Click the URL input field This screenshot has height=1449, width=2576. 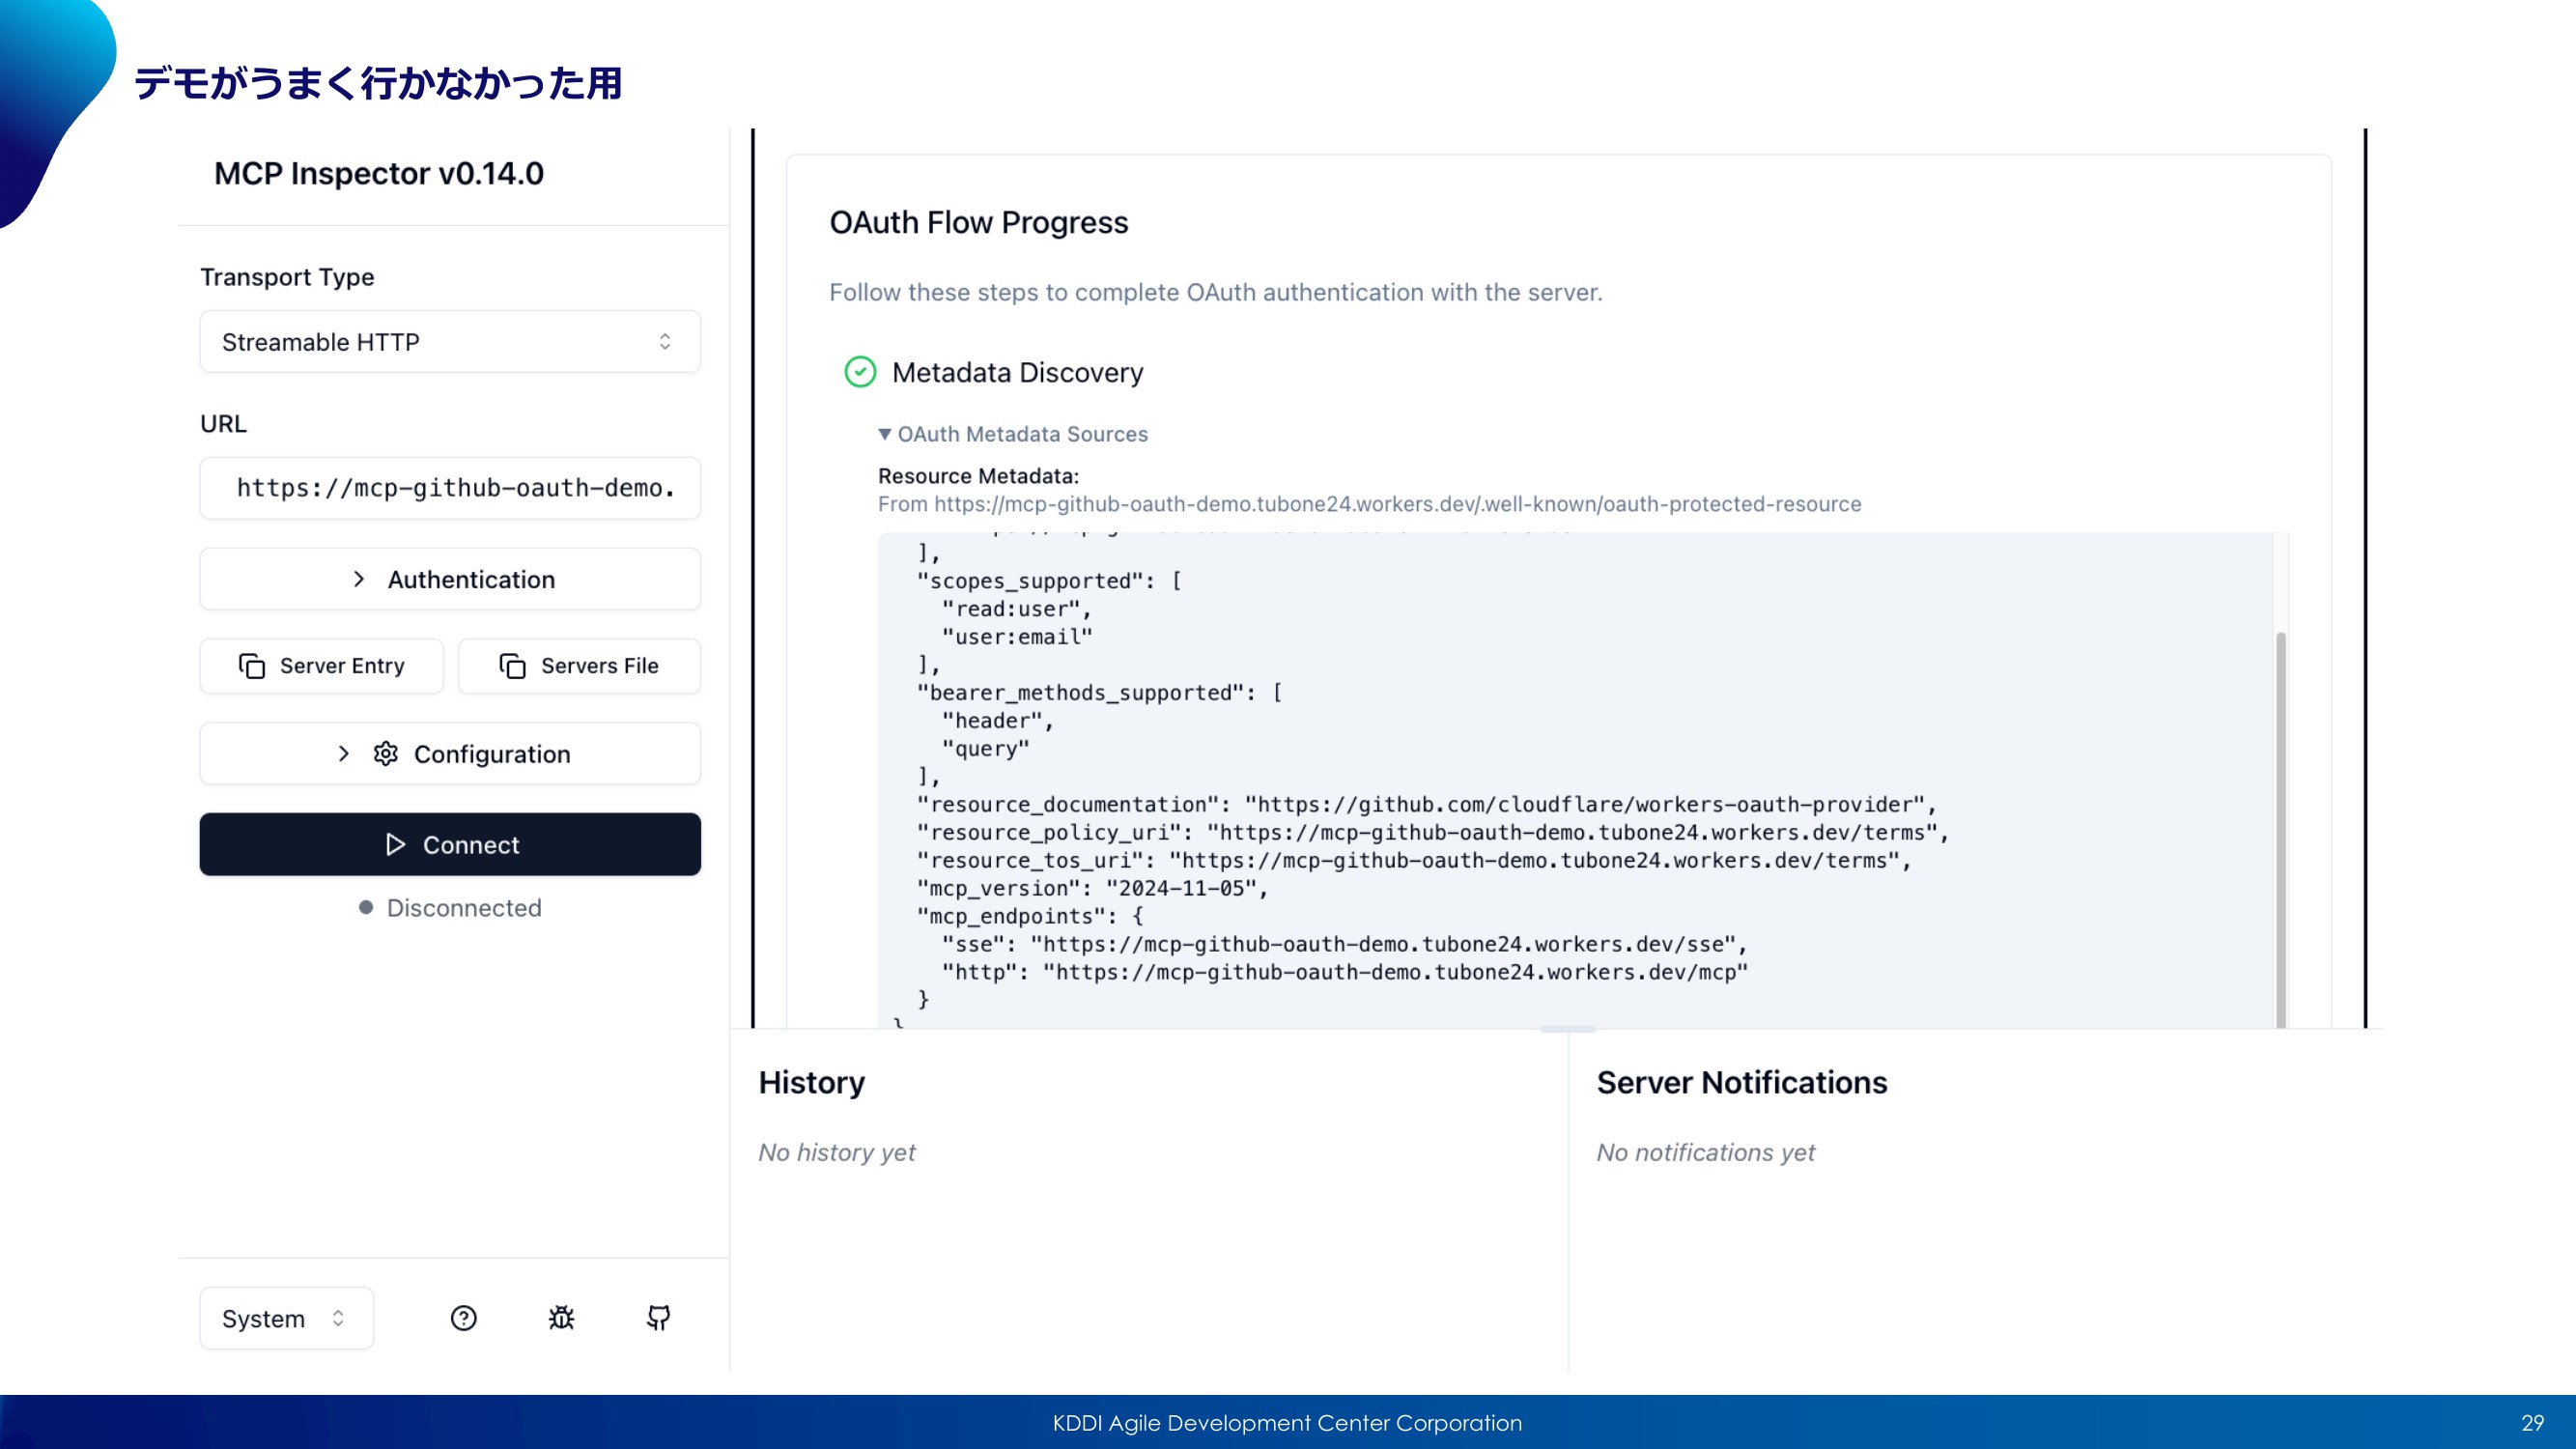(450, 488)
